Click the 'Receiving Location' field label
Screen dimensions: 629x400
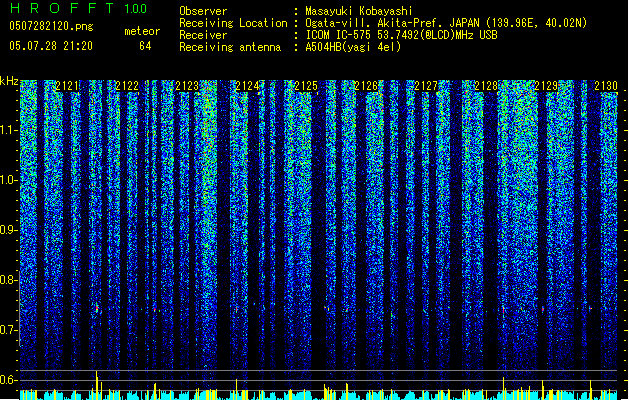point(233,23)
